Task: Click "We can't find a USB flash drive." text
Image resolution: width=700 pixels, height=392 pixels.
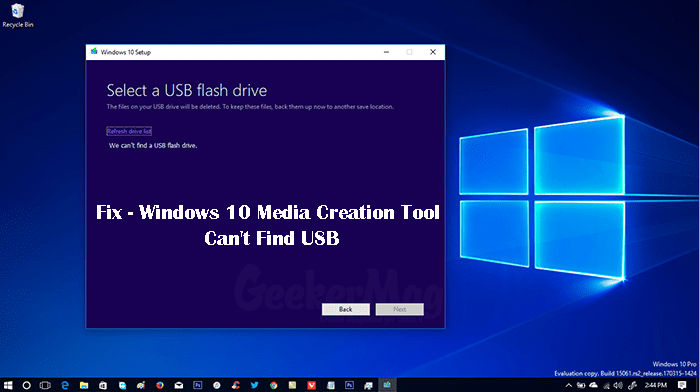Action: (x=153, y=146)
